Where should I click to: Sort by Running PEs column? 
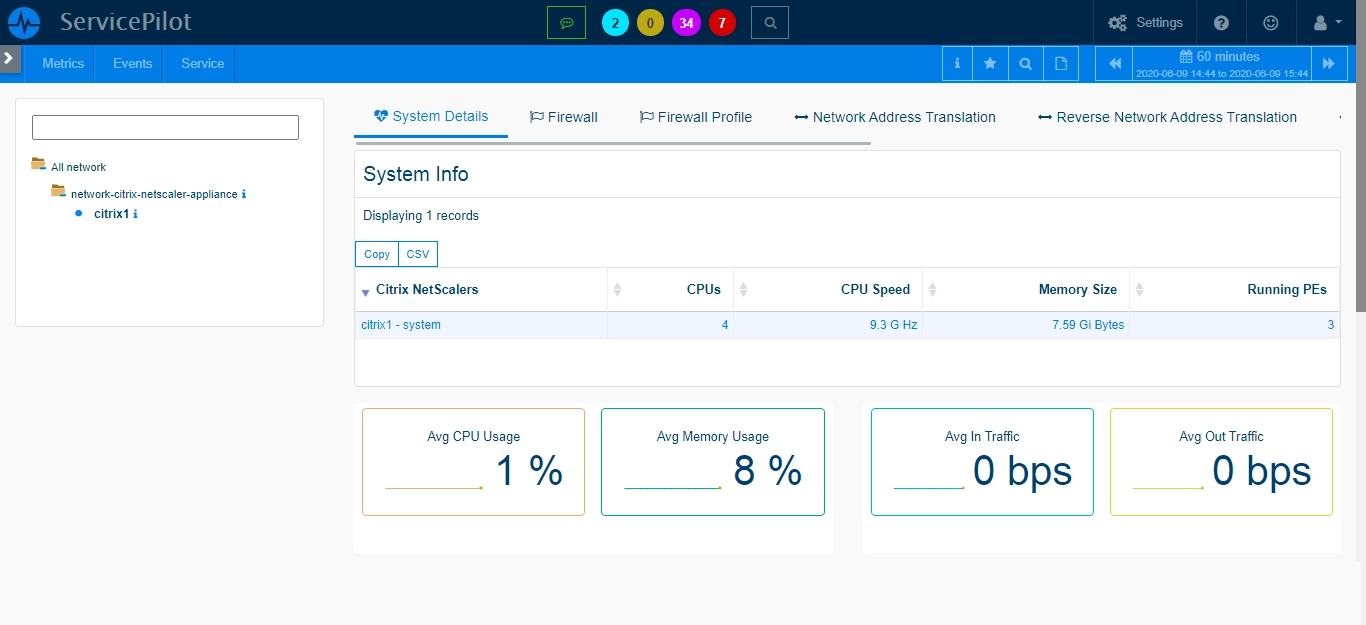[x=1235, y=290]
